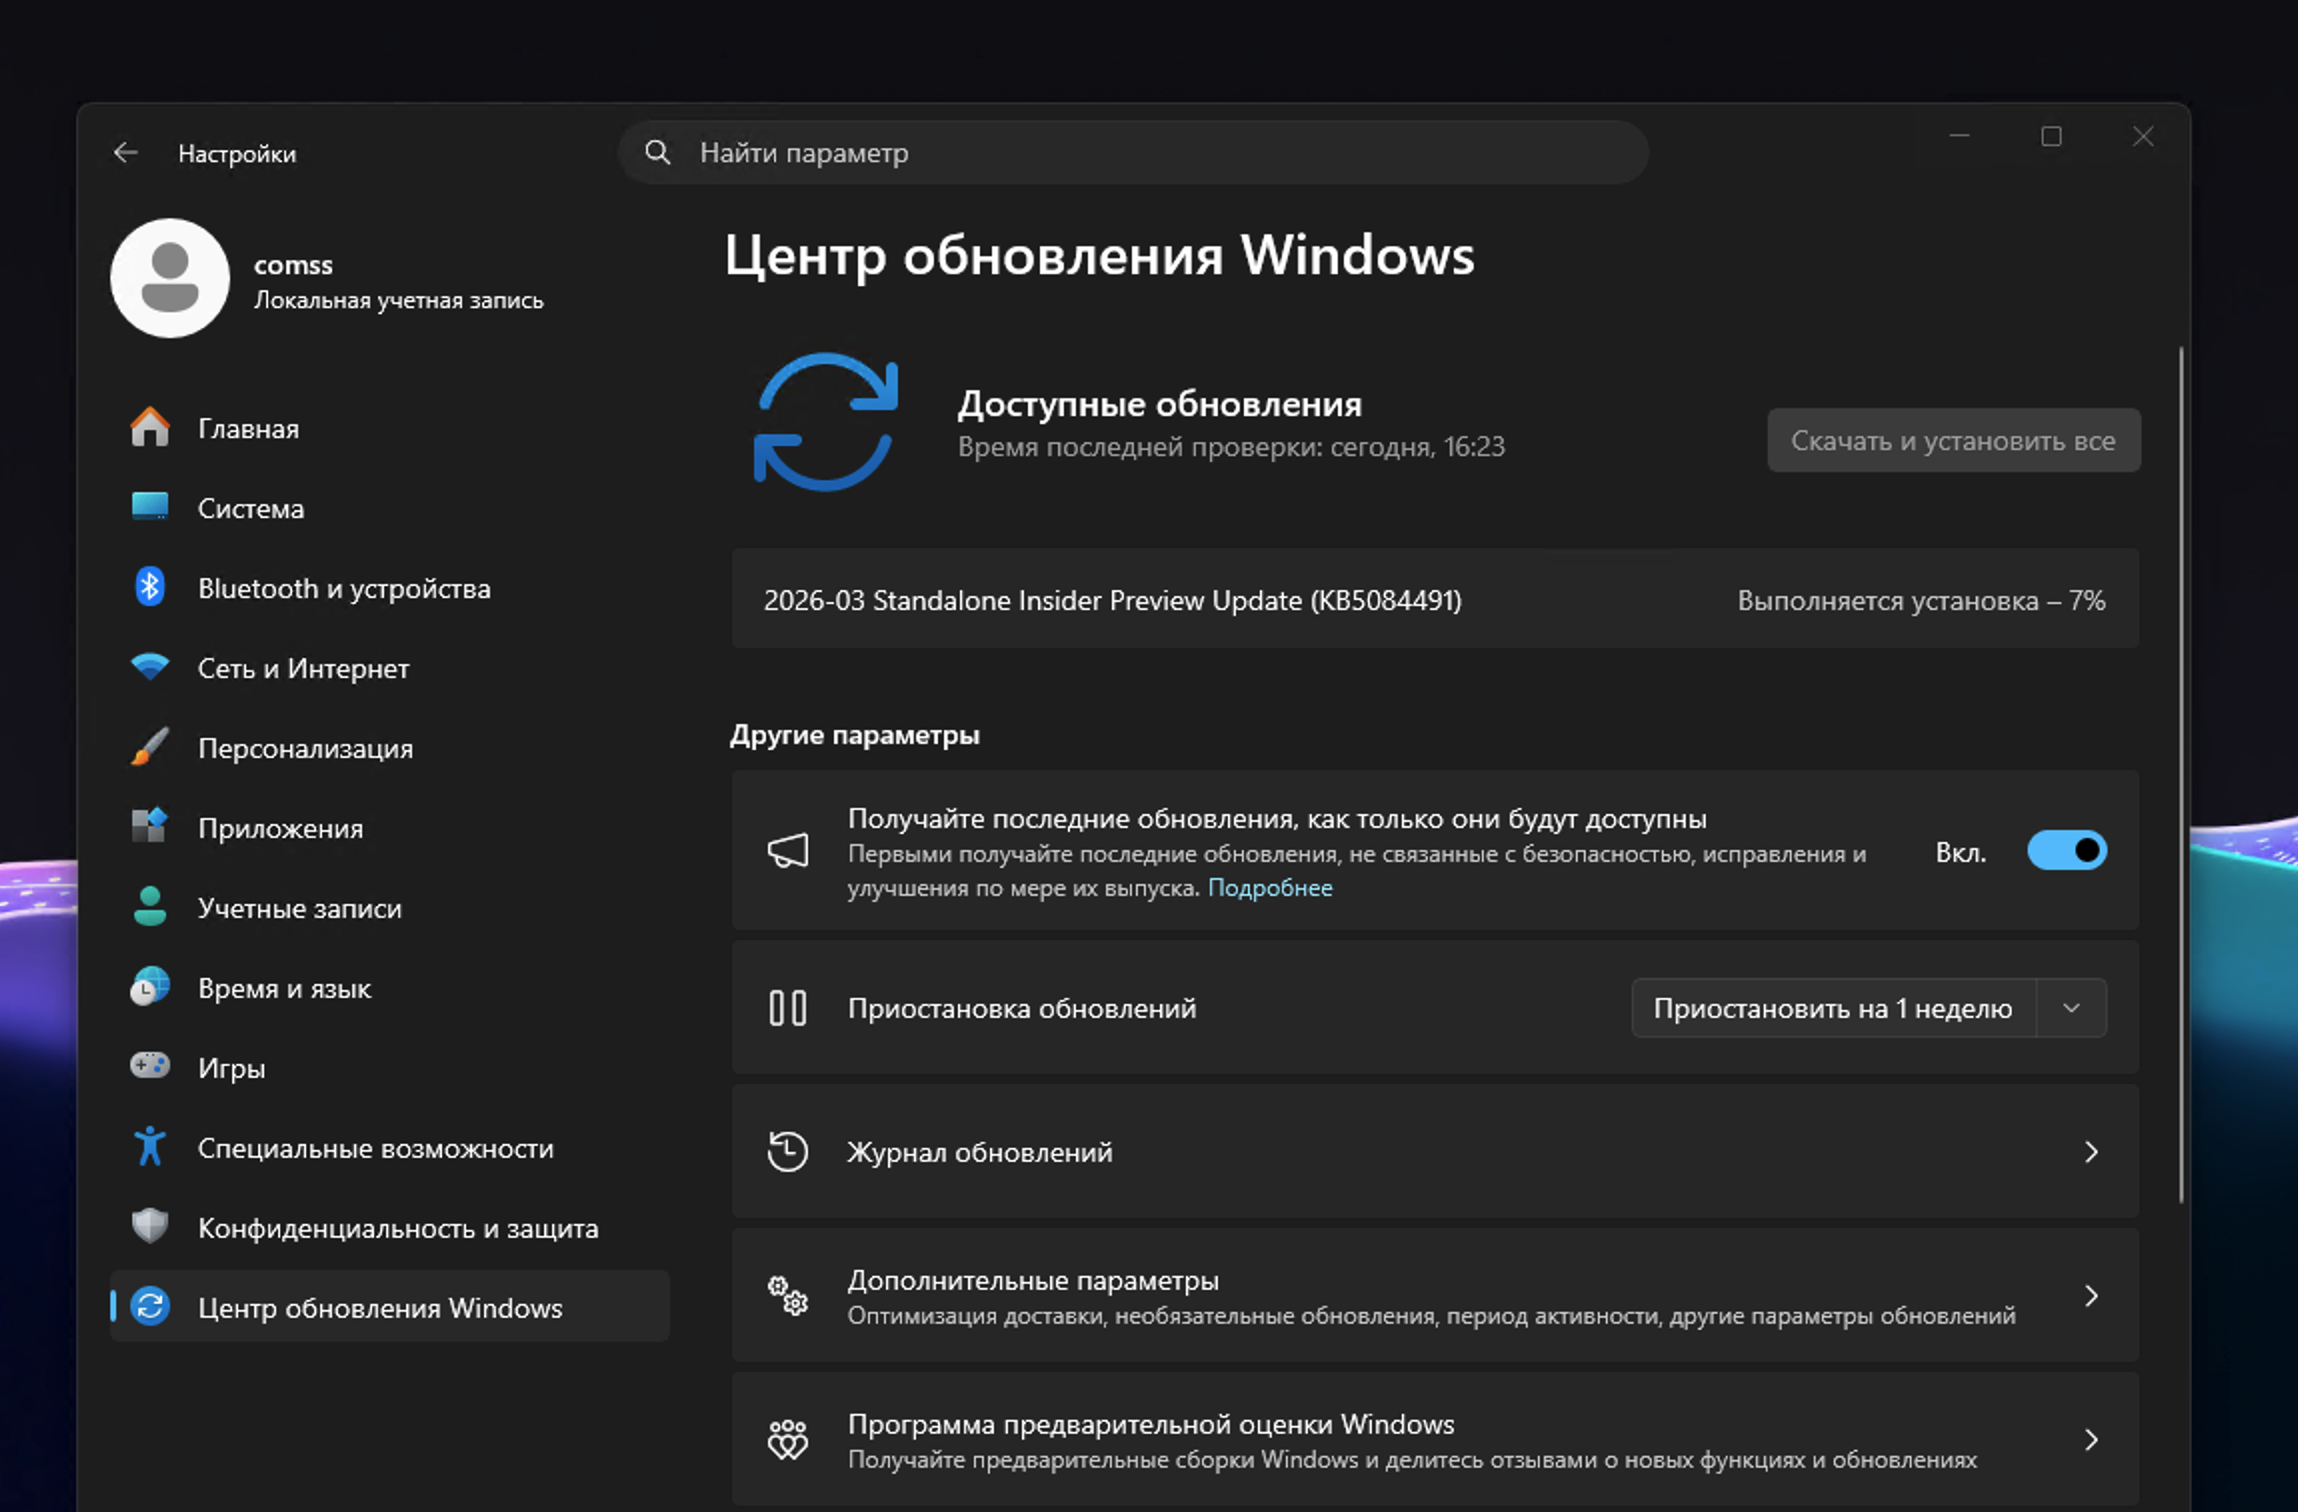Click the Найти параметр search field
The height and width of the screenshot is (1512, 2298).
click(1150, 153)
